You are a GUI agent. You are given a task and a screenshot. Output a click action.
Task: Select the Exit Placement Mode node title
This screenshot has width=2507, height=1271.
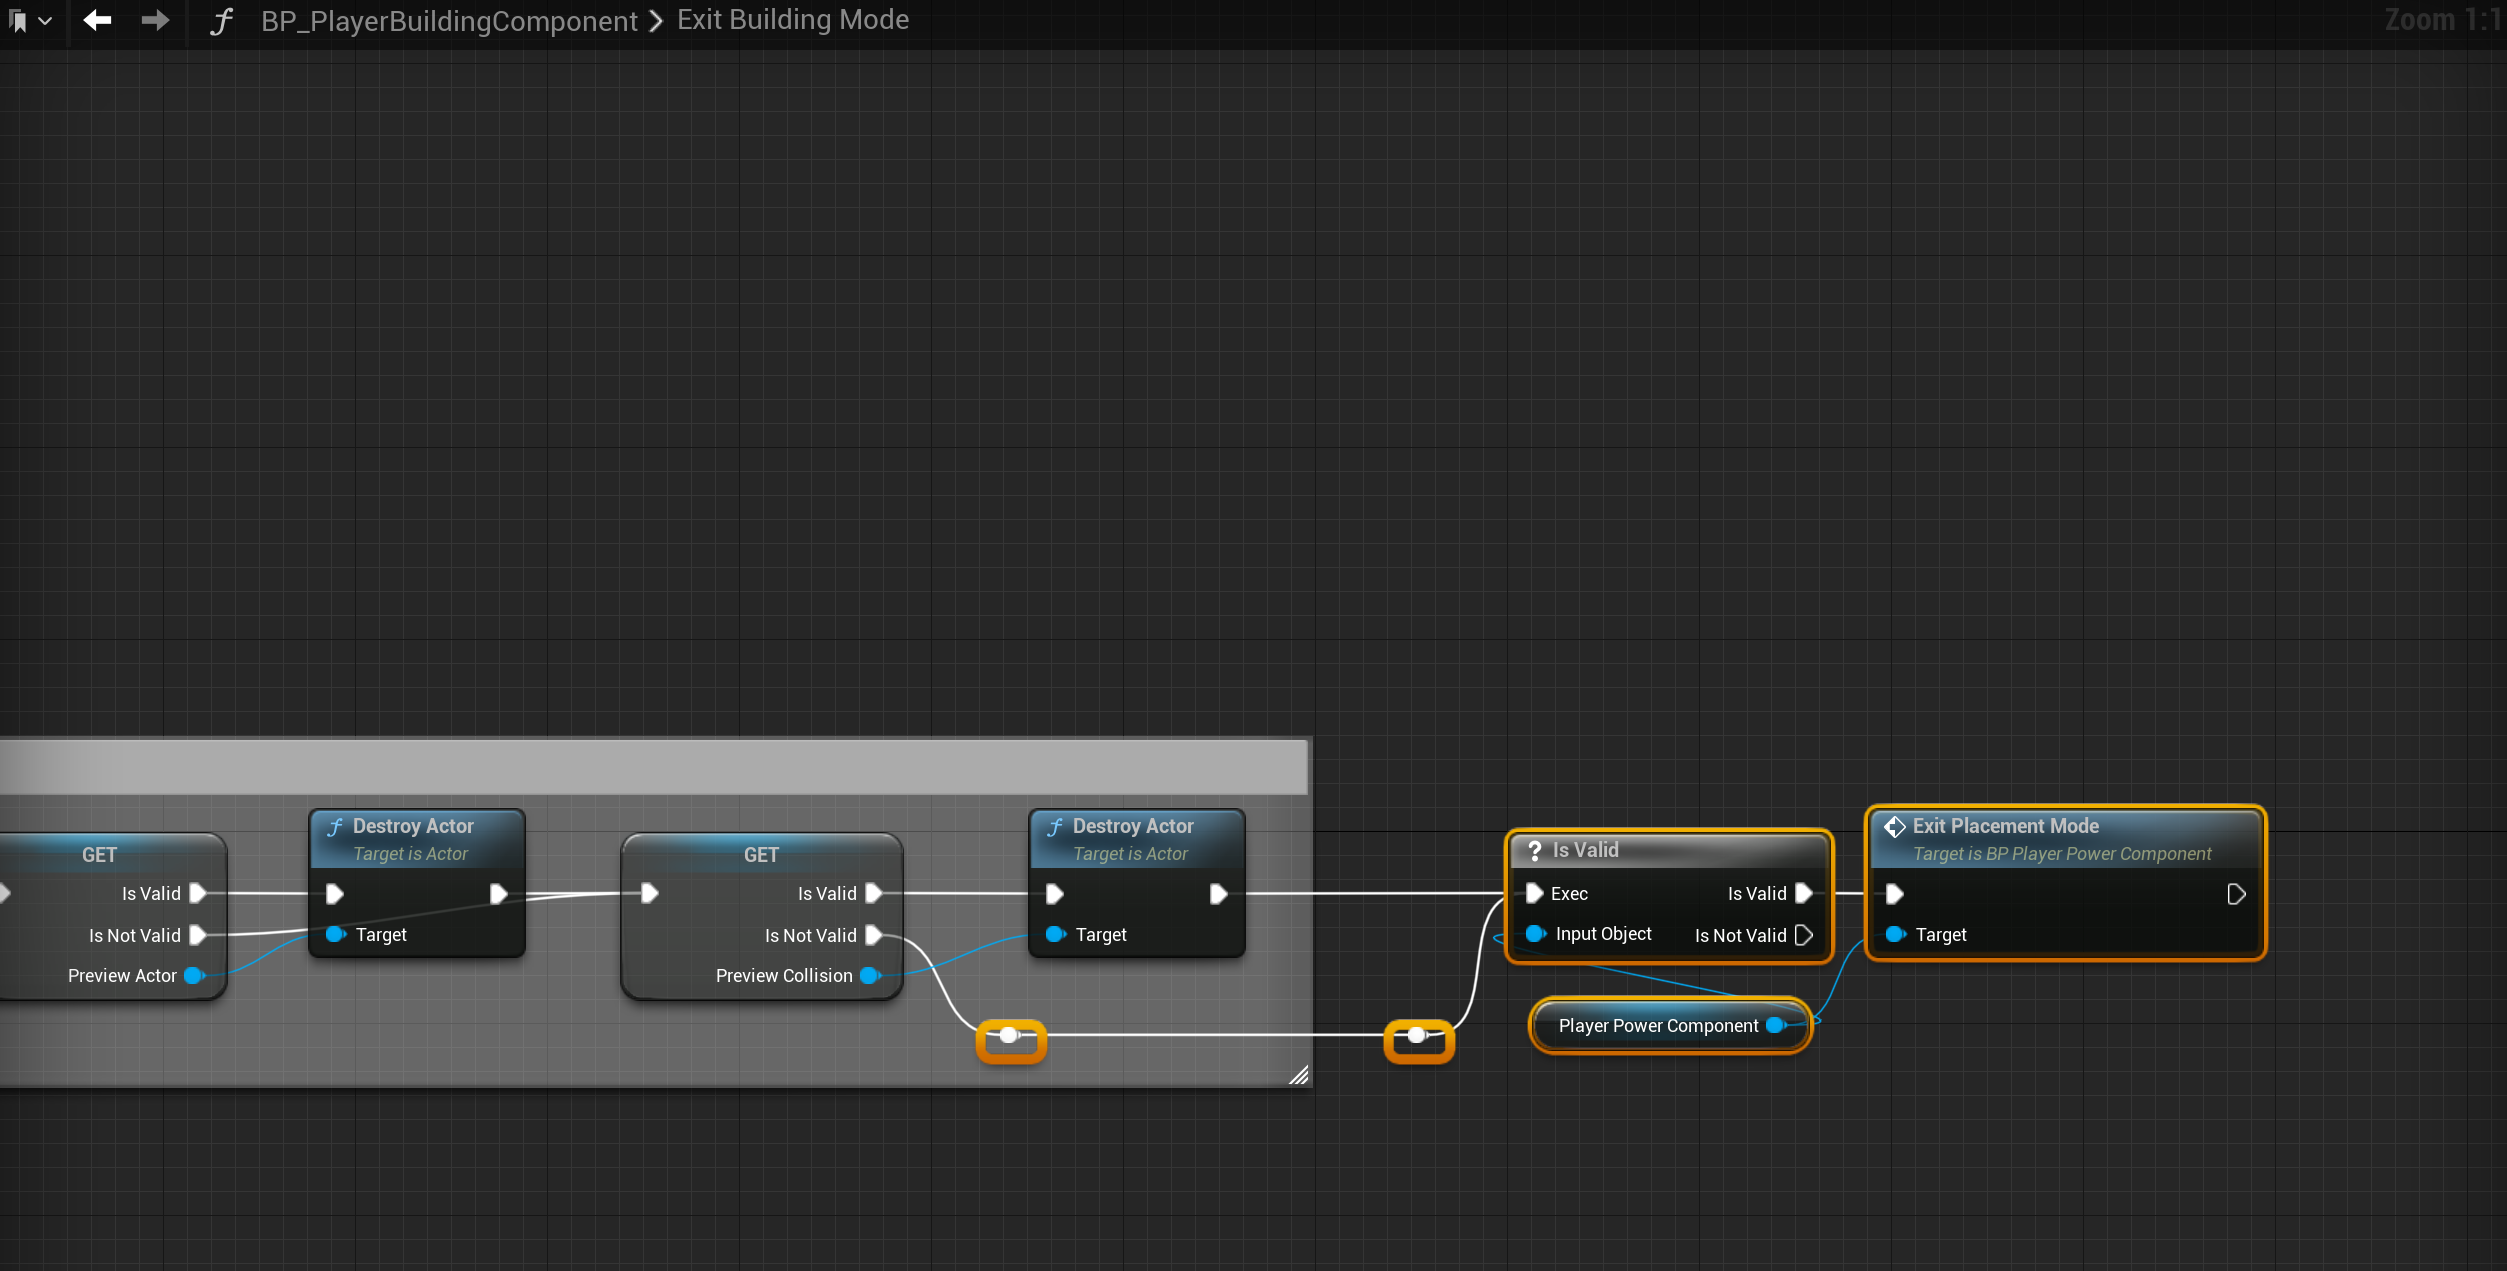point(2005,826)
